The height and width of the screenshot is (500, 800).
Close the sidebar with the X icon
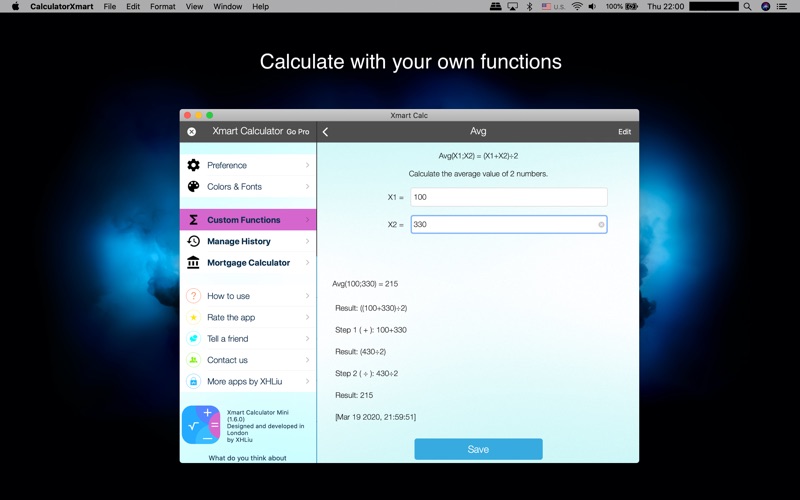(x=191, y=132)
